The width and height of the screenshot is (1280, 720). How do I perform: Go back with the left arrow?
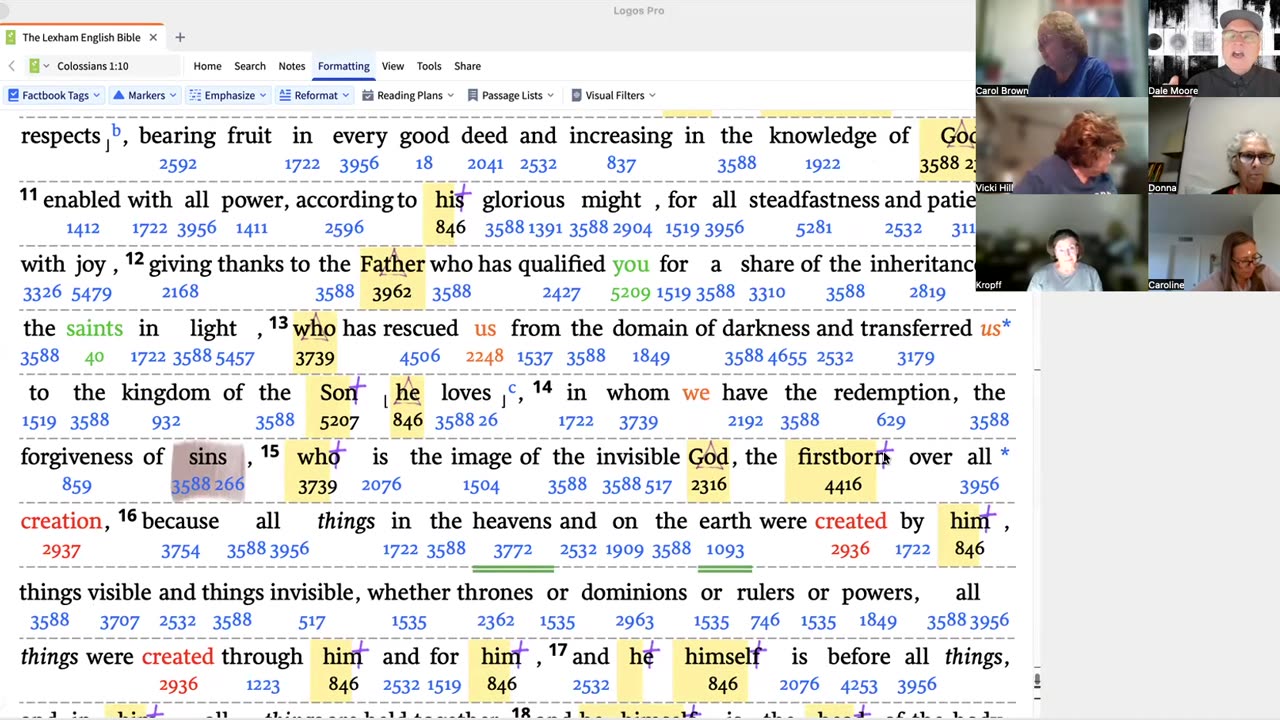coord(11,66)
